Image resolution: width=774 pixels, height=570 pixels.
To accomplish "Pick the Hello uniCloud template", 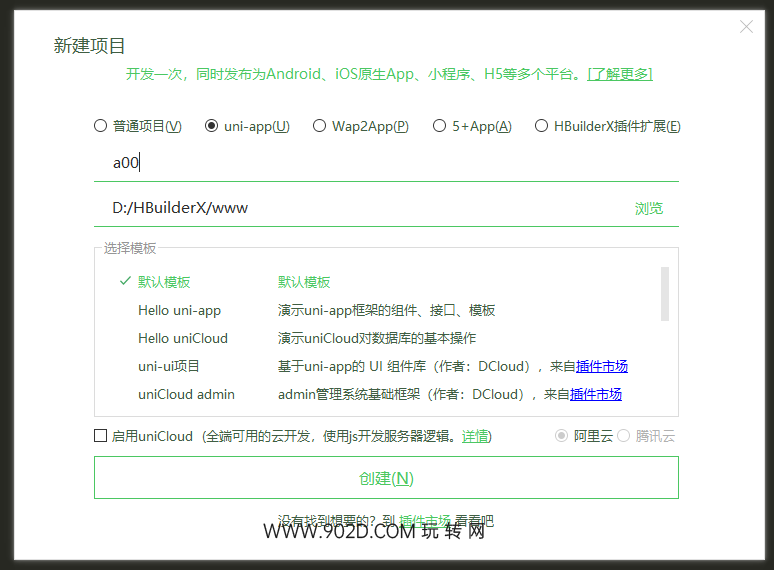I will [183, 338].
